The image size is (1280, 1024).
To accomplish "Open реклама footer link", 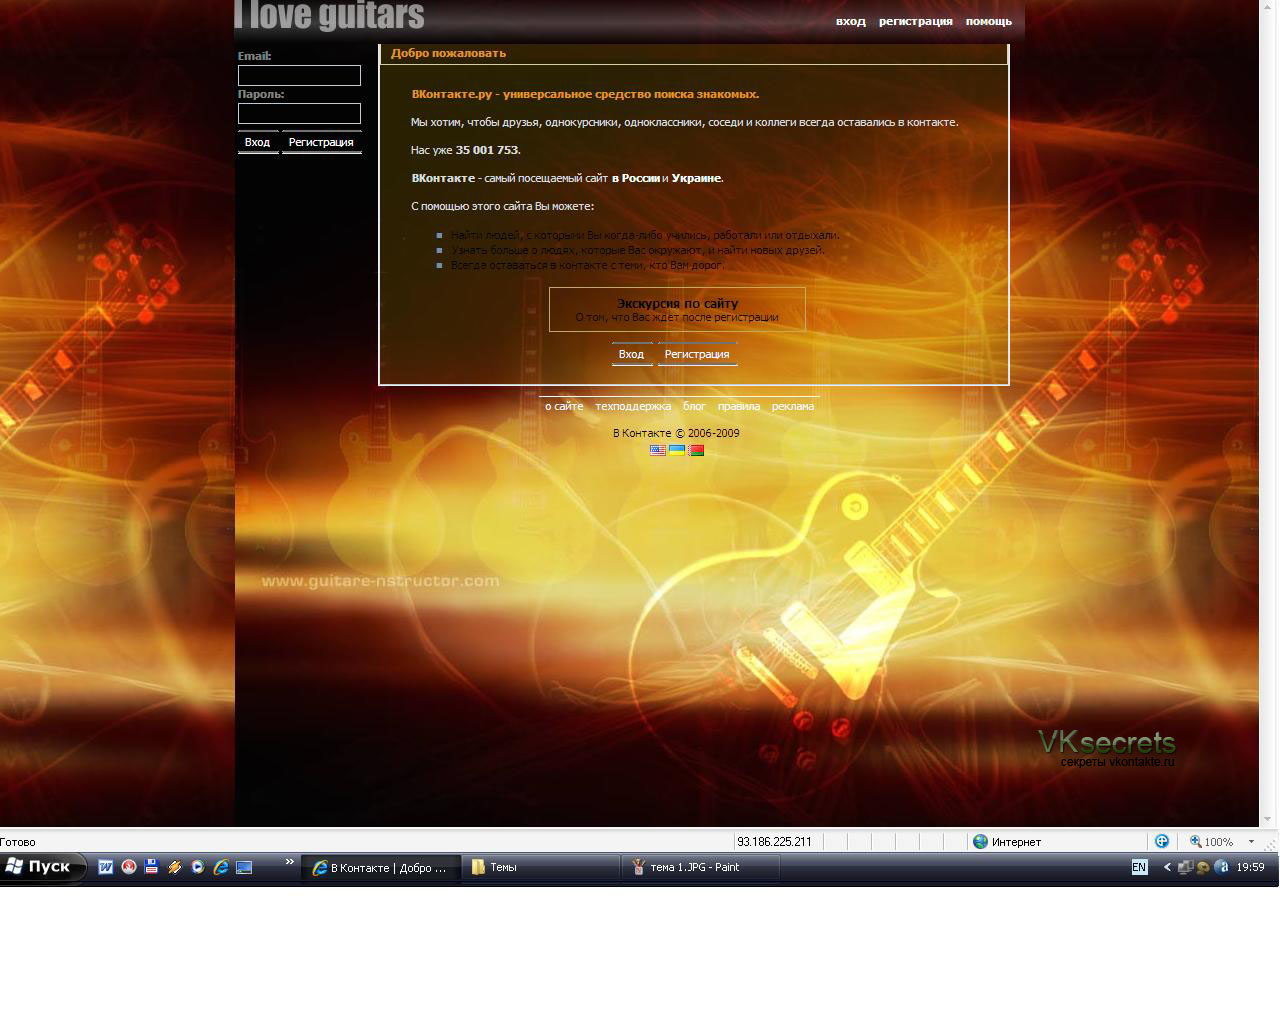I will 793,406.
